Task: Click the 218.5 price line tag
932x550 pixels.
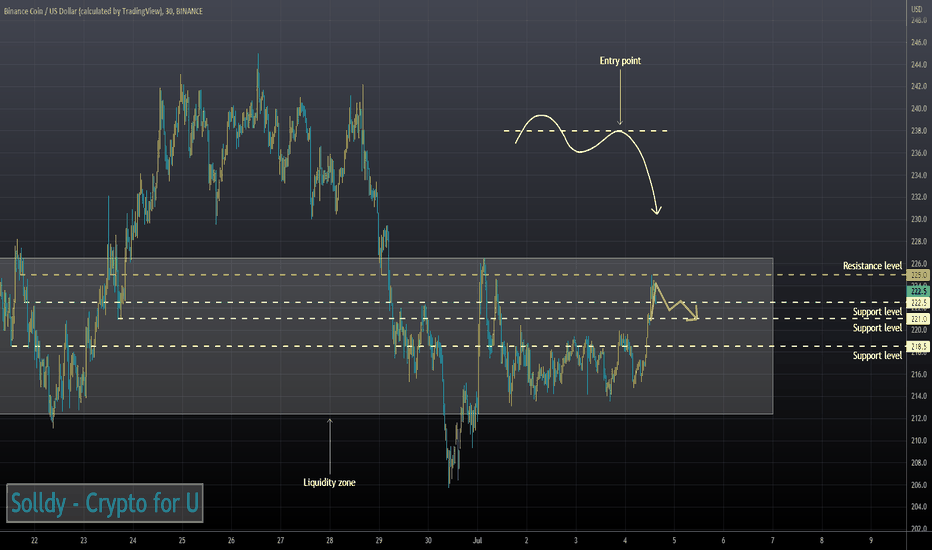Action: click(x=919, y=346)
